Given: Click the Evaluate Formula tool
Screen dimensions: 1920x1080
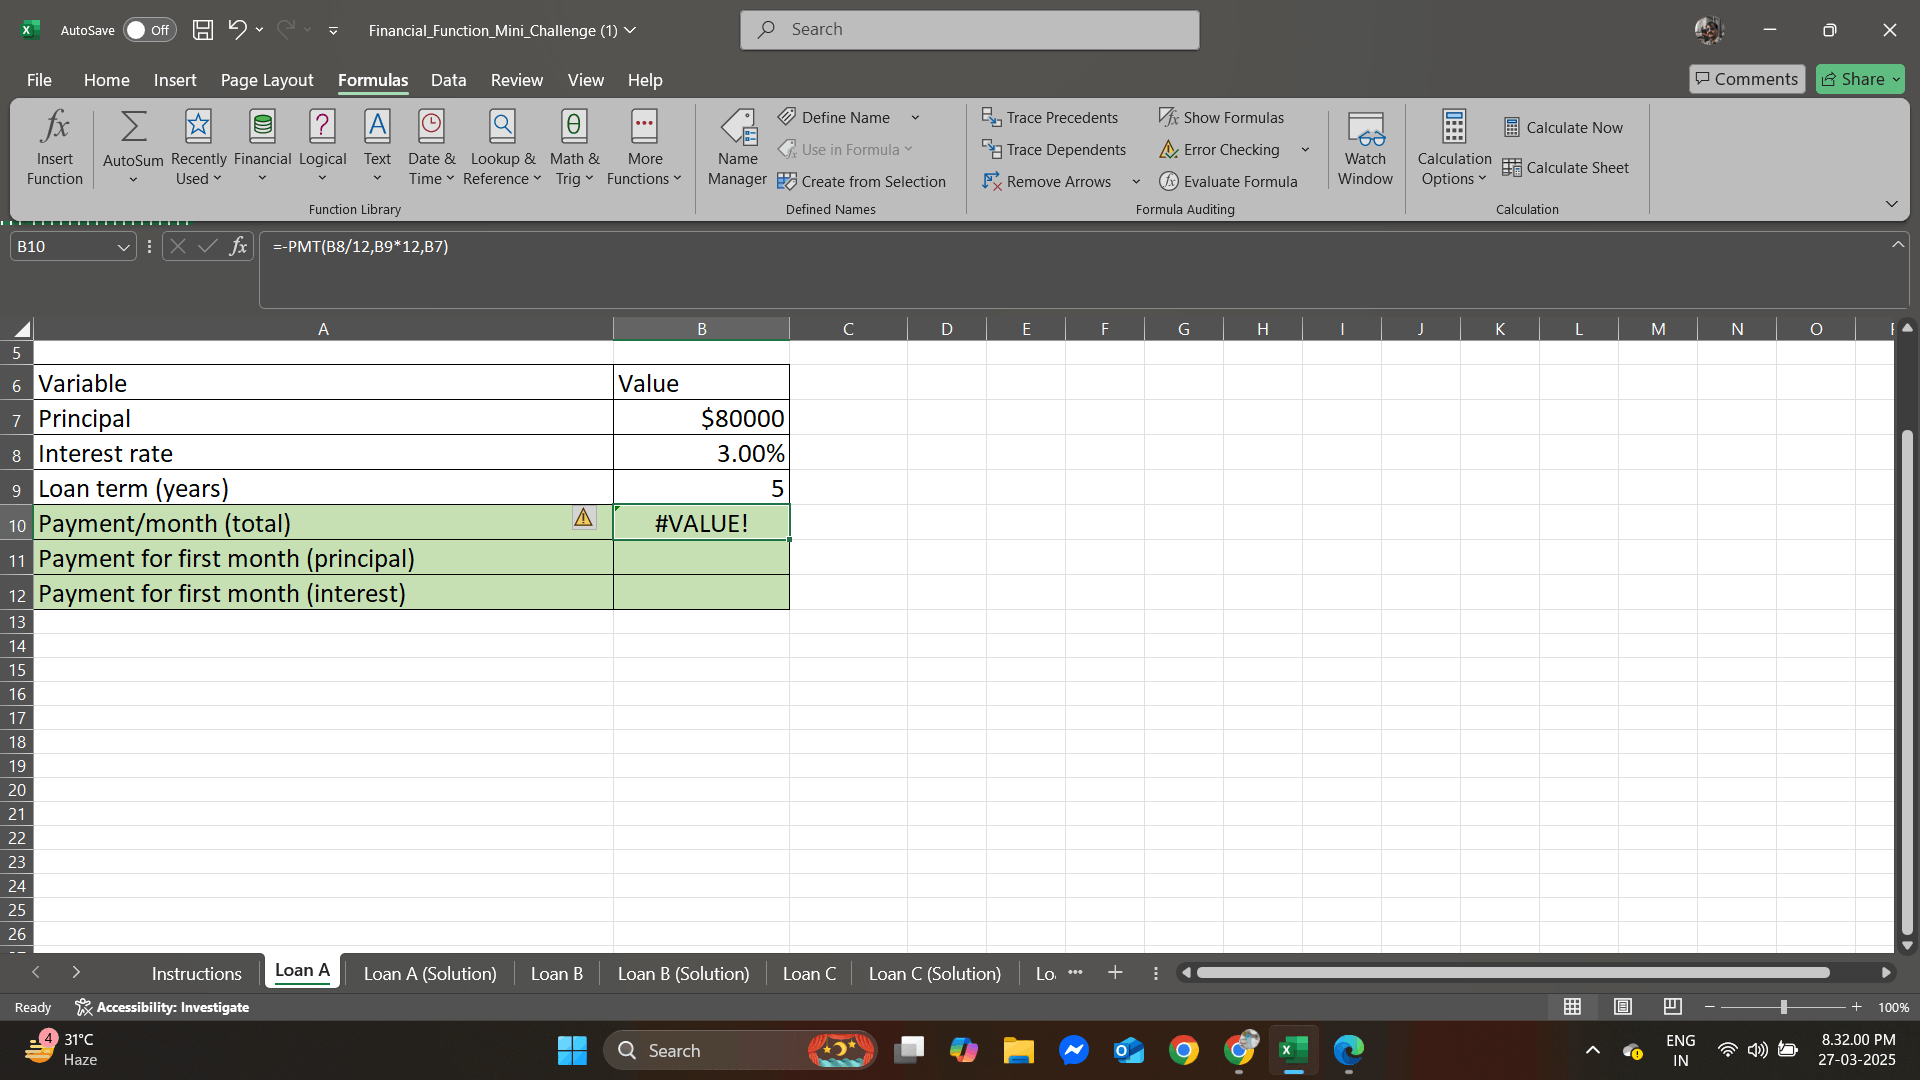Looking at the screenshot, I should 1228,182.
